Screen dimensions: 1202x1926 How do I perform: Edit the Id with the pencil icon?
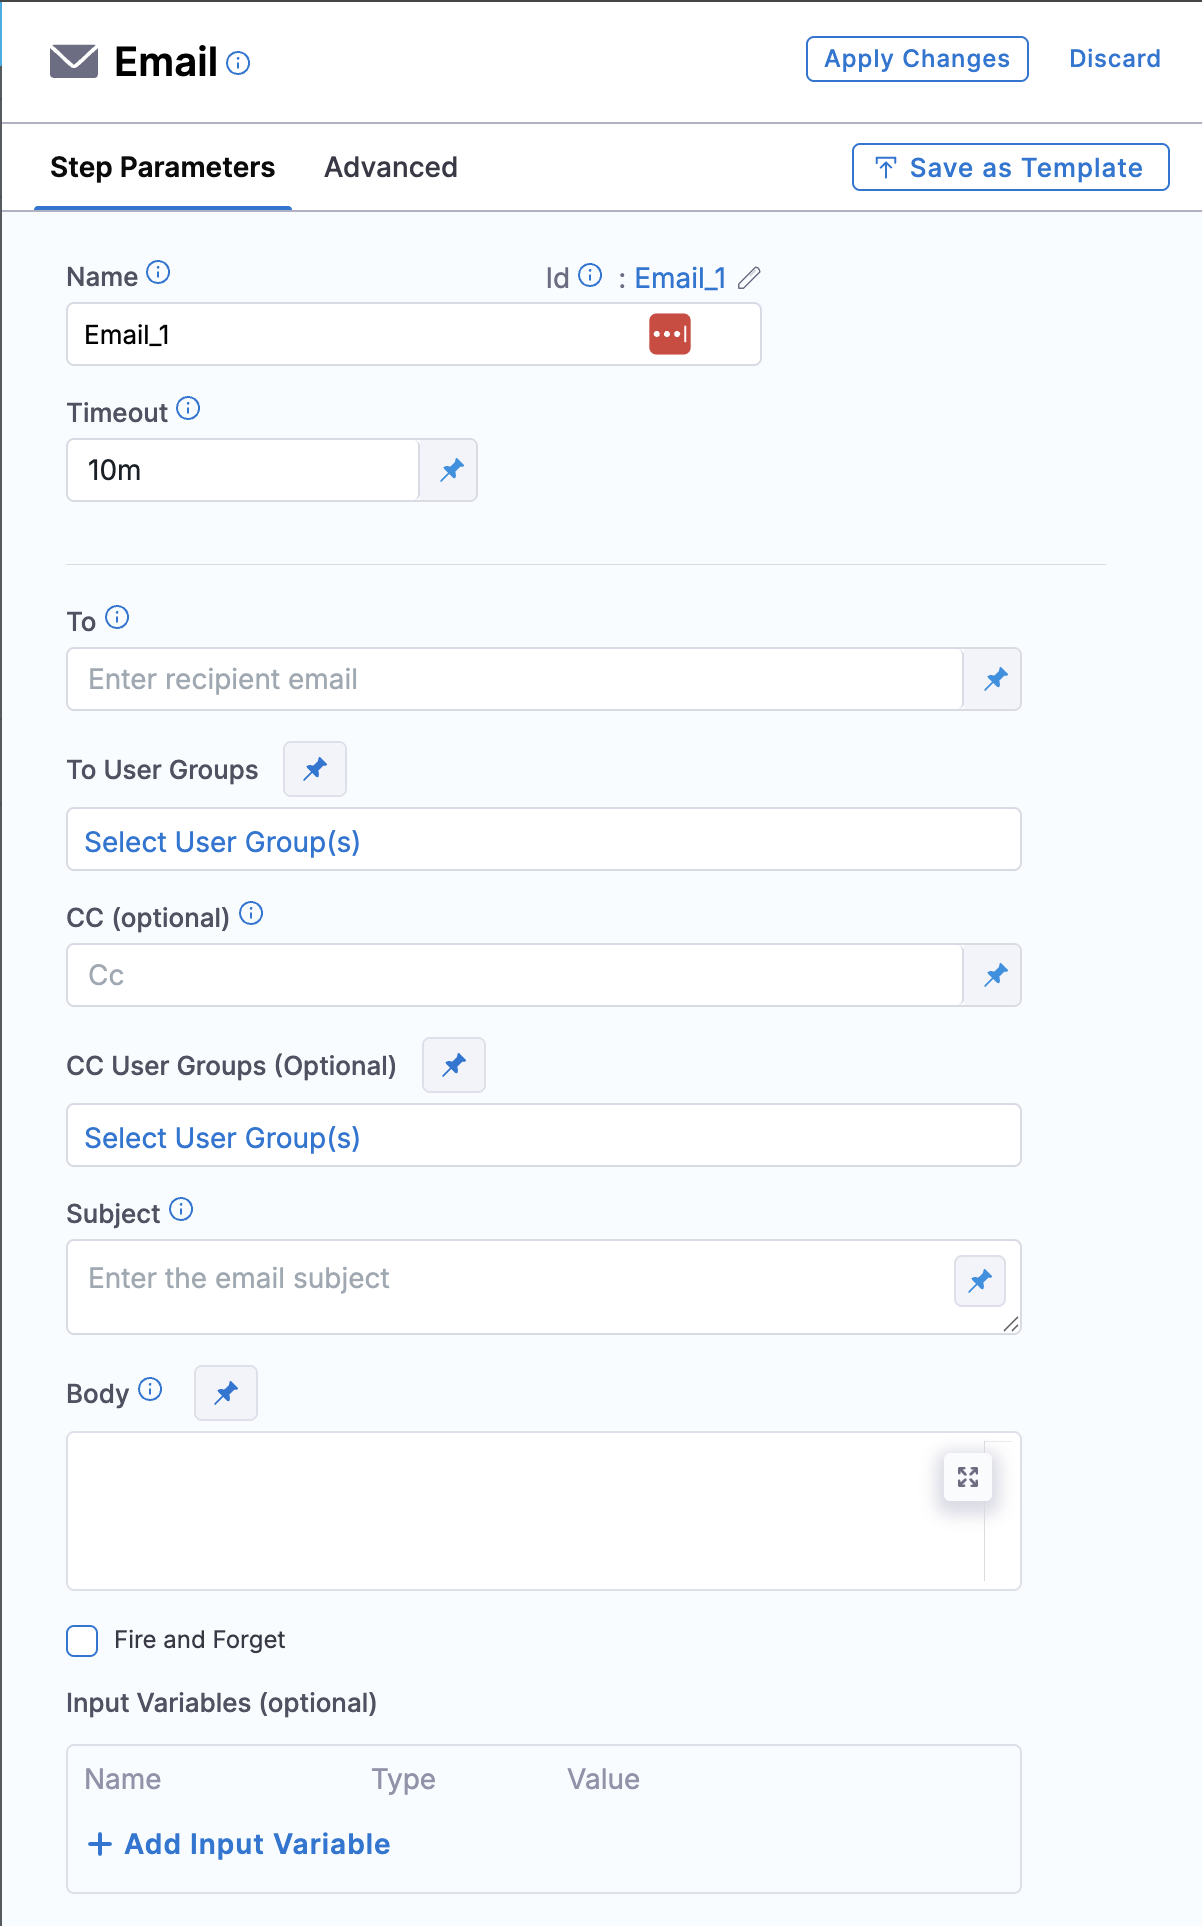(x=749, y=278)
